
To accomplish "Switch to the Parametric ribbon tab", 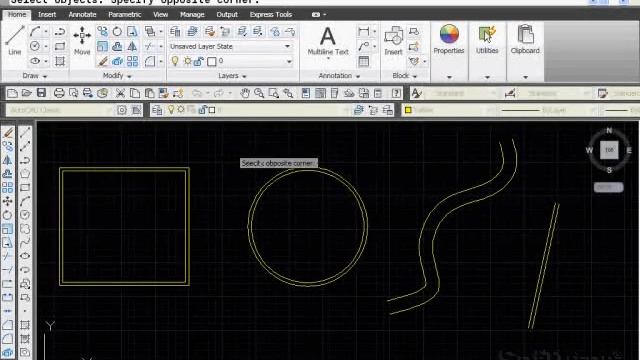I will pos(124,15).
